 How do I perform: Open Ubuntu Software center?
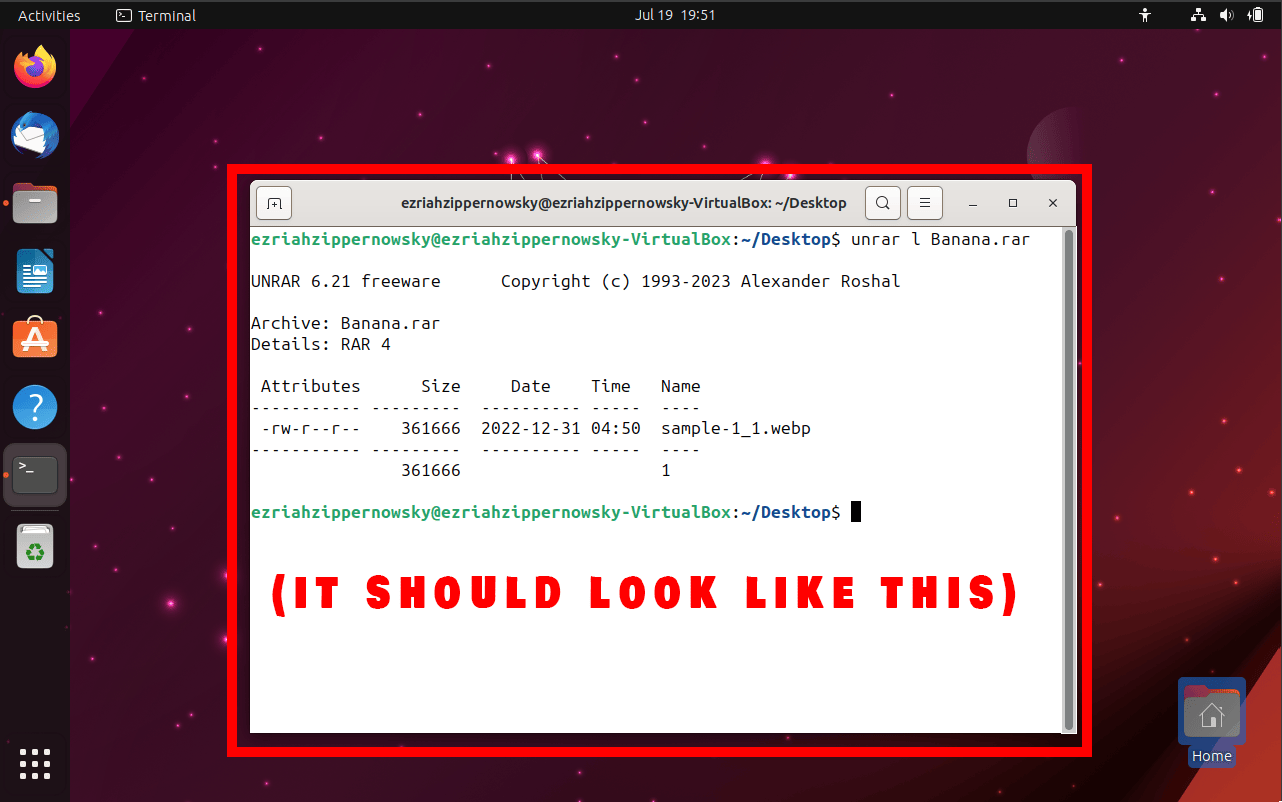(35, 339)
